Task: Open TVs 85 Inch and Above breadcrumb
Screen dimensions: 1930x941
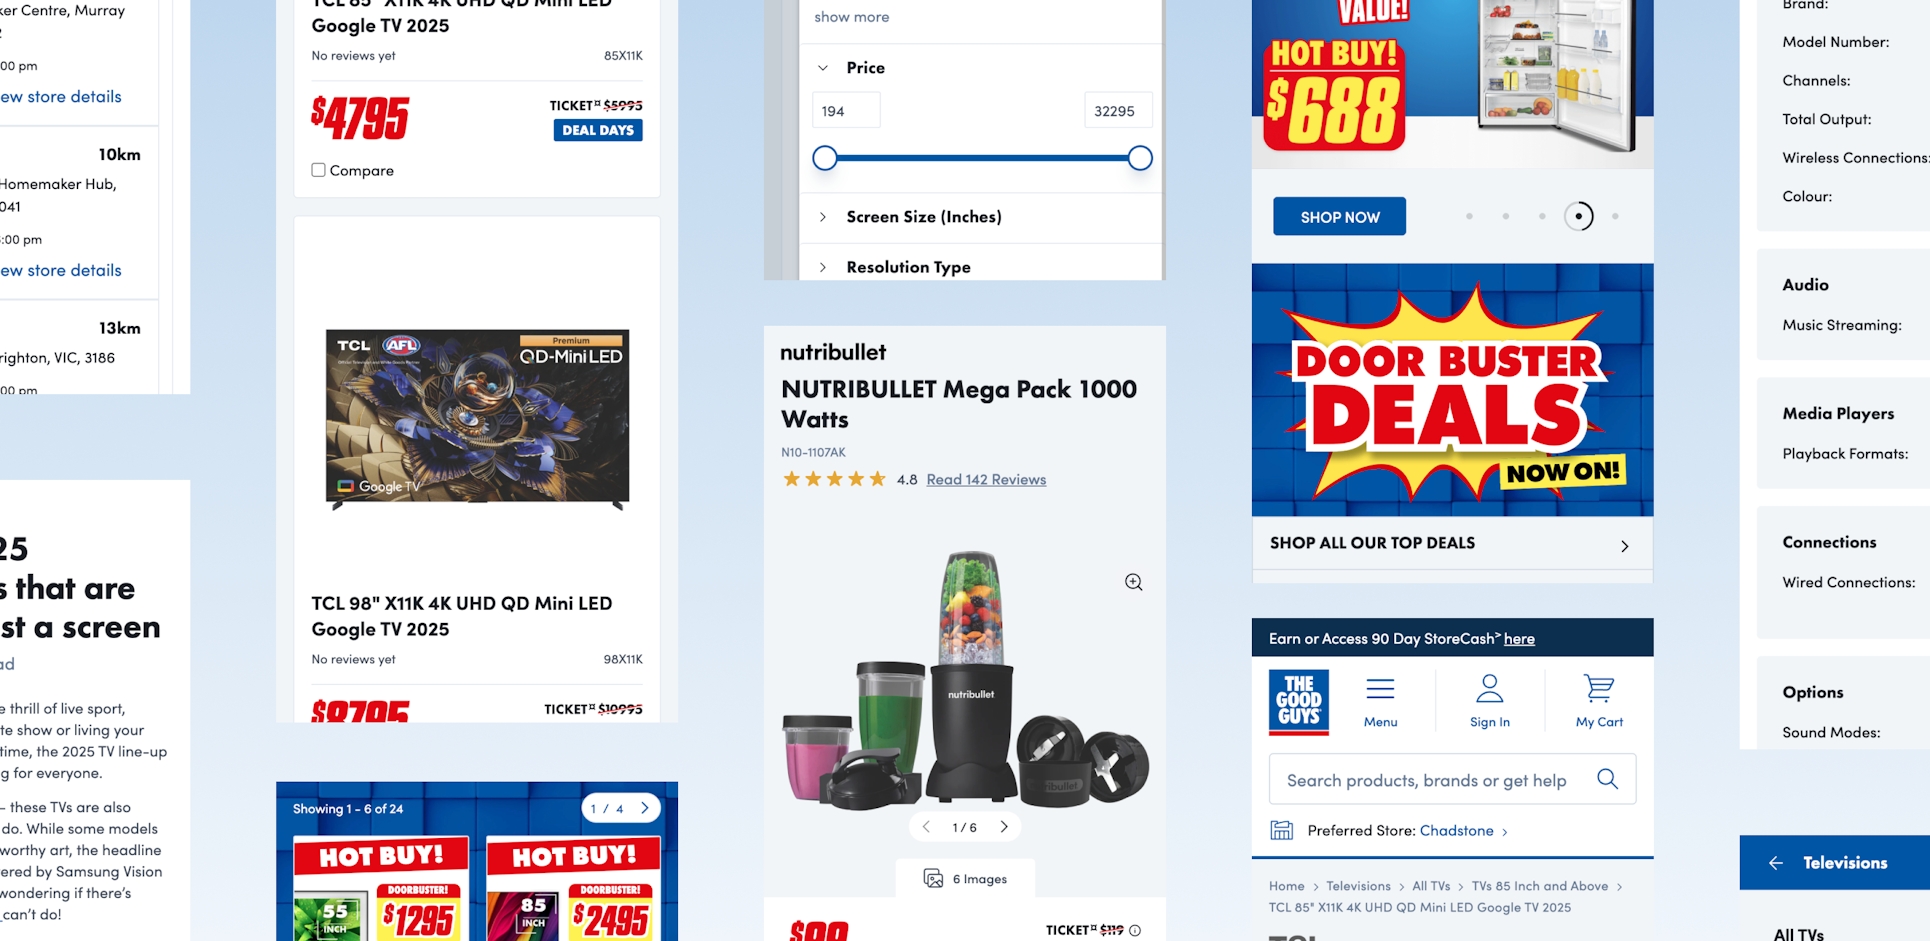Action: tap(1540, 886)
